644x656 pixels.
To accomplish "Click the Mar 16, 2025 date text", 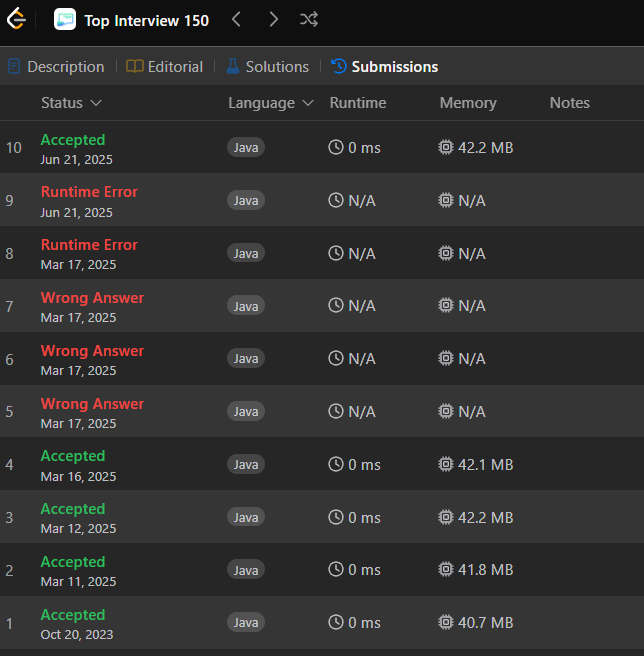I will point(78,477).
